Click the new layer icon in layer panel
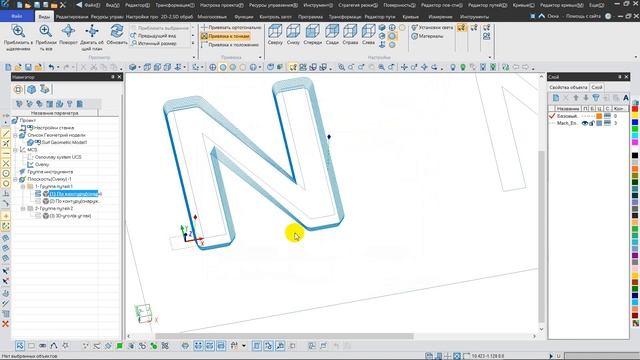Image resolution: width=640 pixels, height=360 pixels. click(556, 98)
